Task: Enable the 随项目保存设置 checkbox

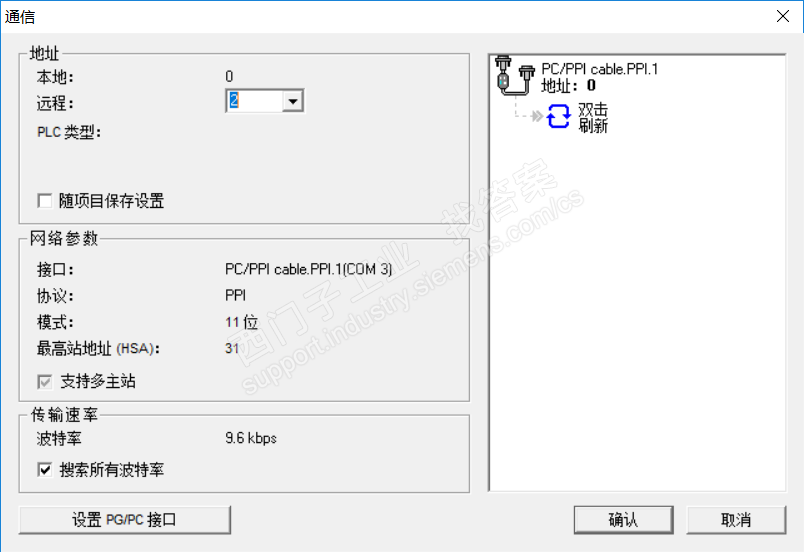Action: [x=45, y=201]
